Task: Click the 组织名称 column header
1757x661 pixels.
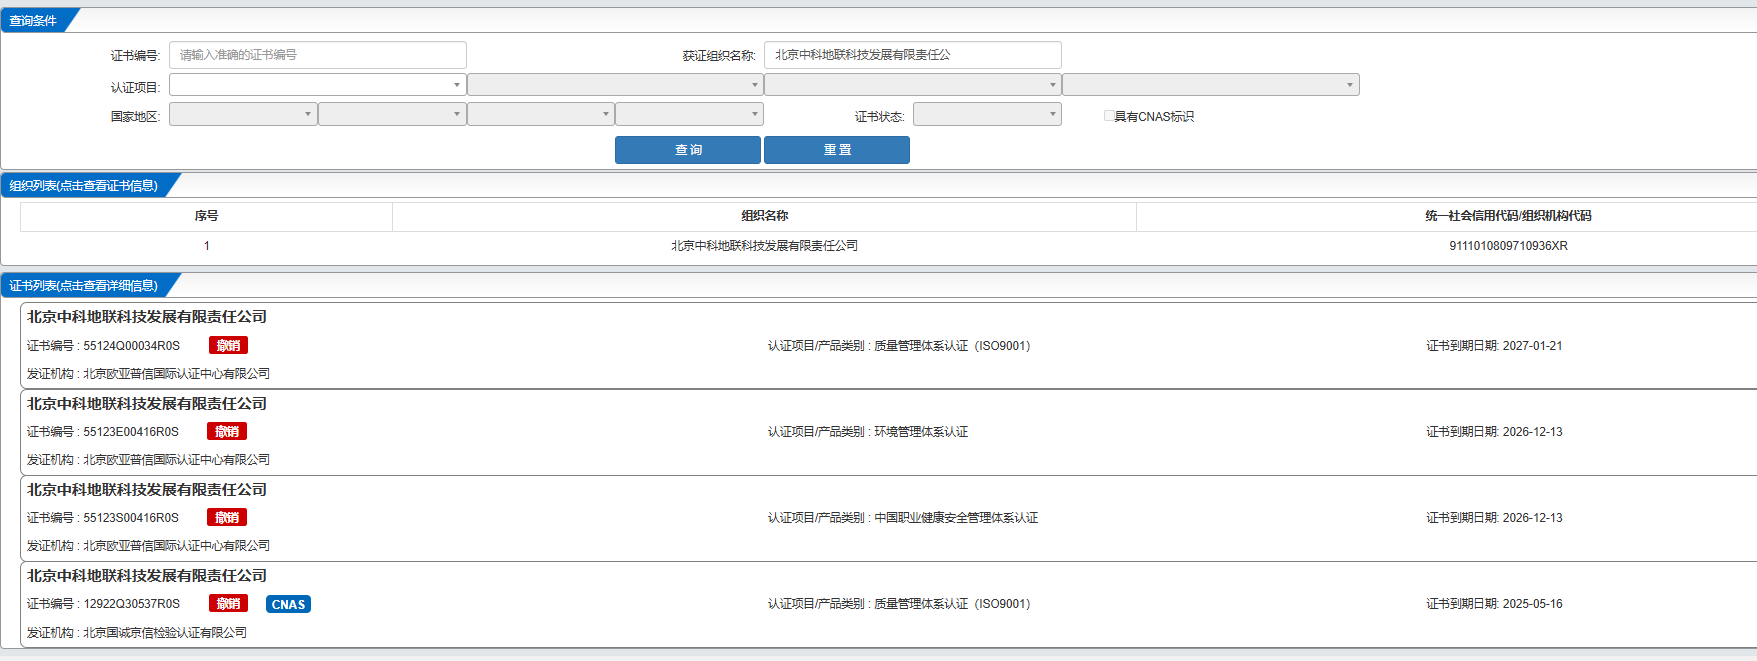Action: [764, 216]
